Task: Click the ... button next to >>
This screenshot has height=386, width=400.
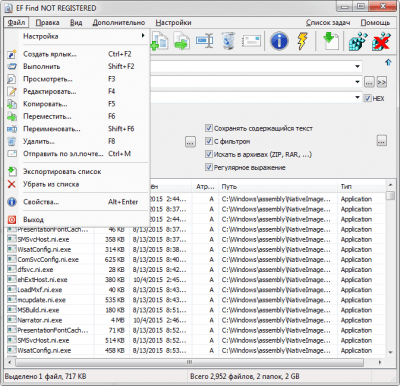Action: (369, 82)
